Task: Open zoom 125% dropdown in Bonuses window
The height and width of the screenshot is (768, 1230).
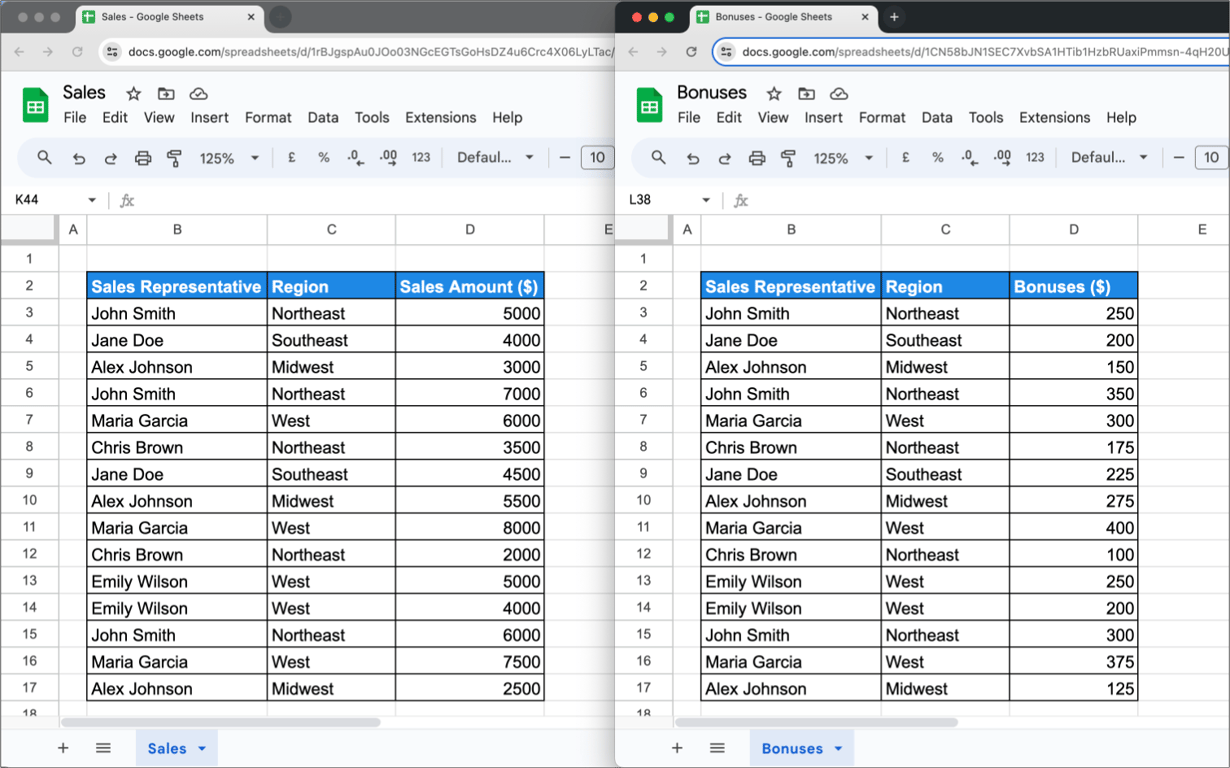Action: click(x=869, y=158)
